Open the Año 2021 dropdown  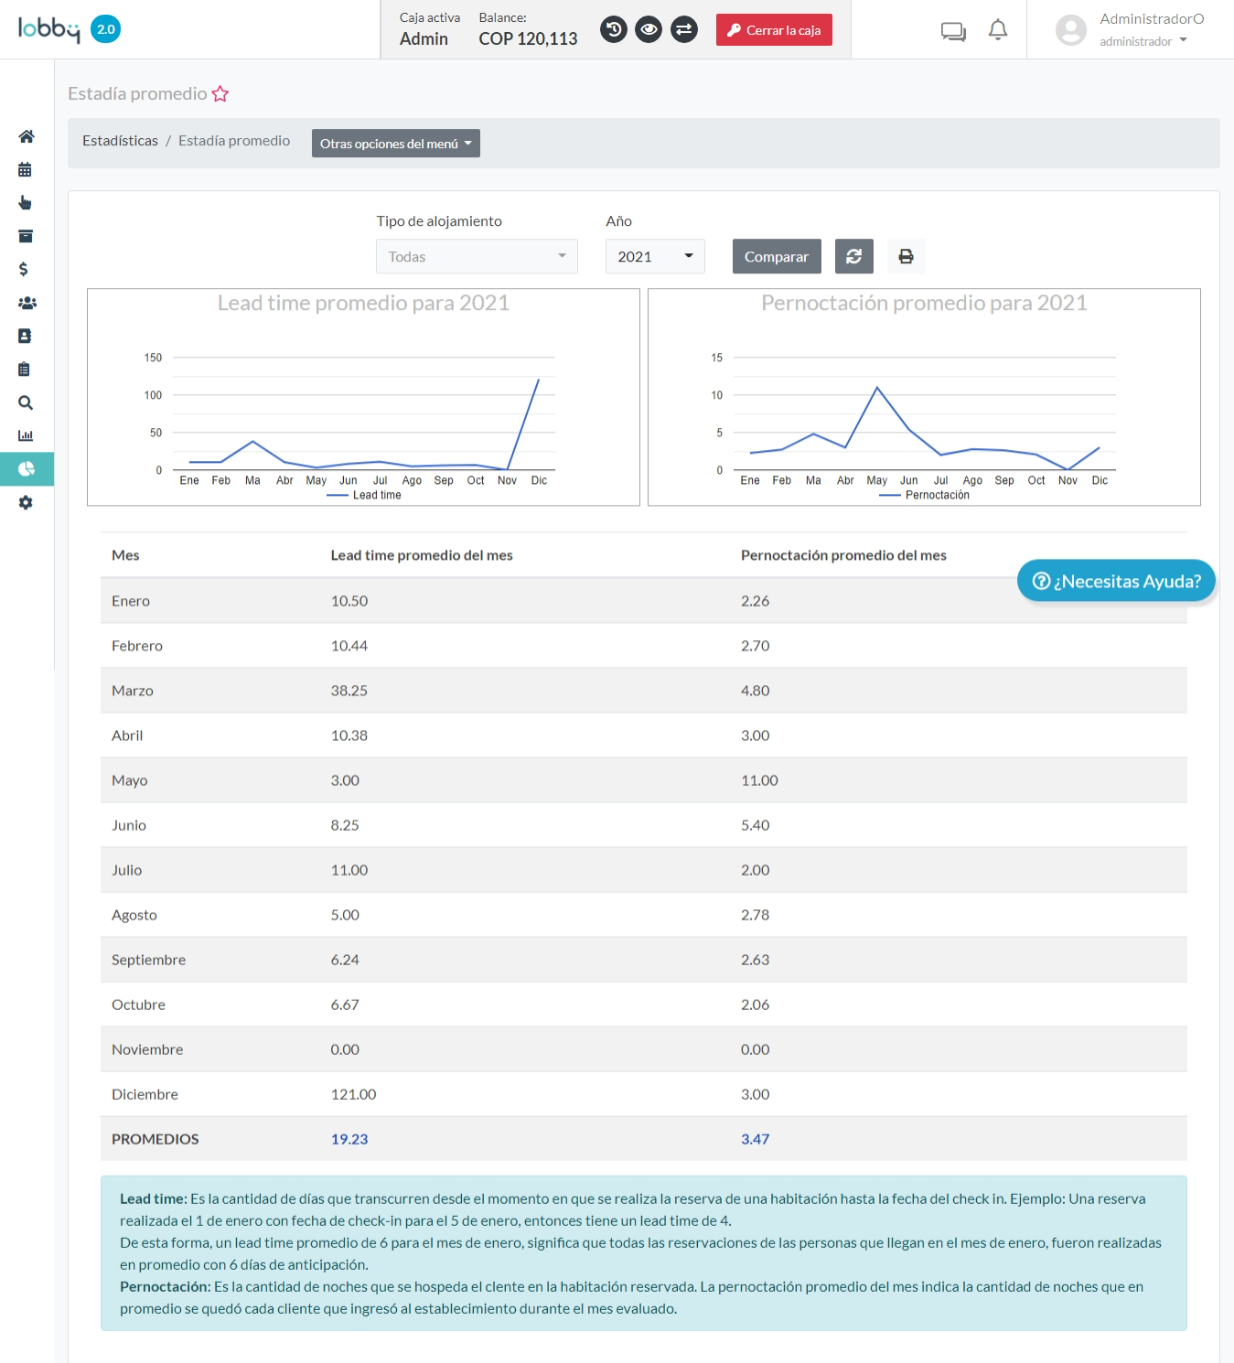point(655,256)
